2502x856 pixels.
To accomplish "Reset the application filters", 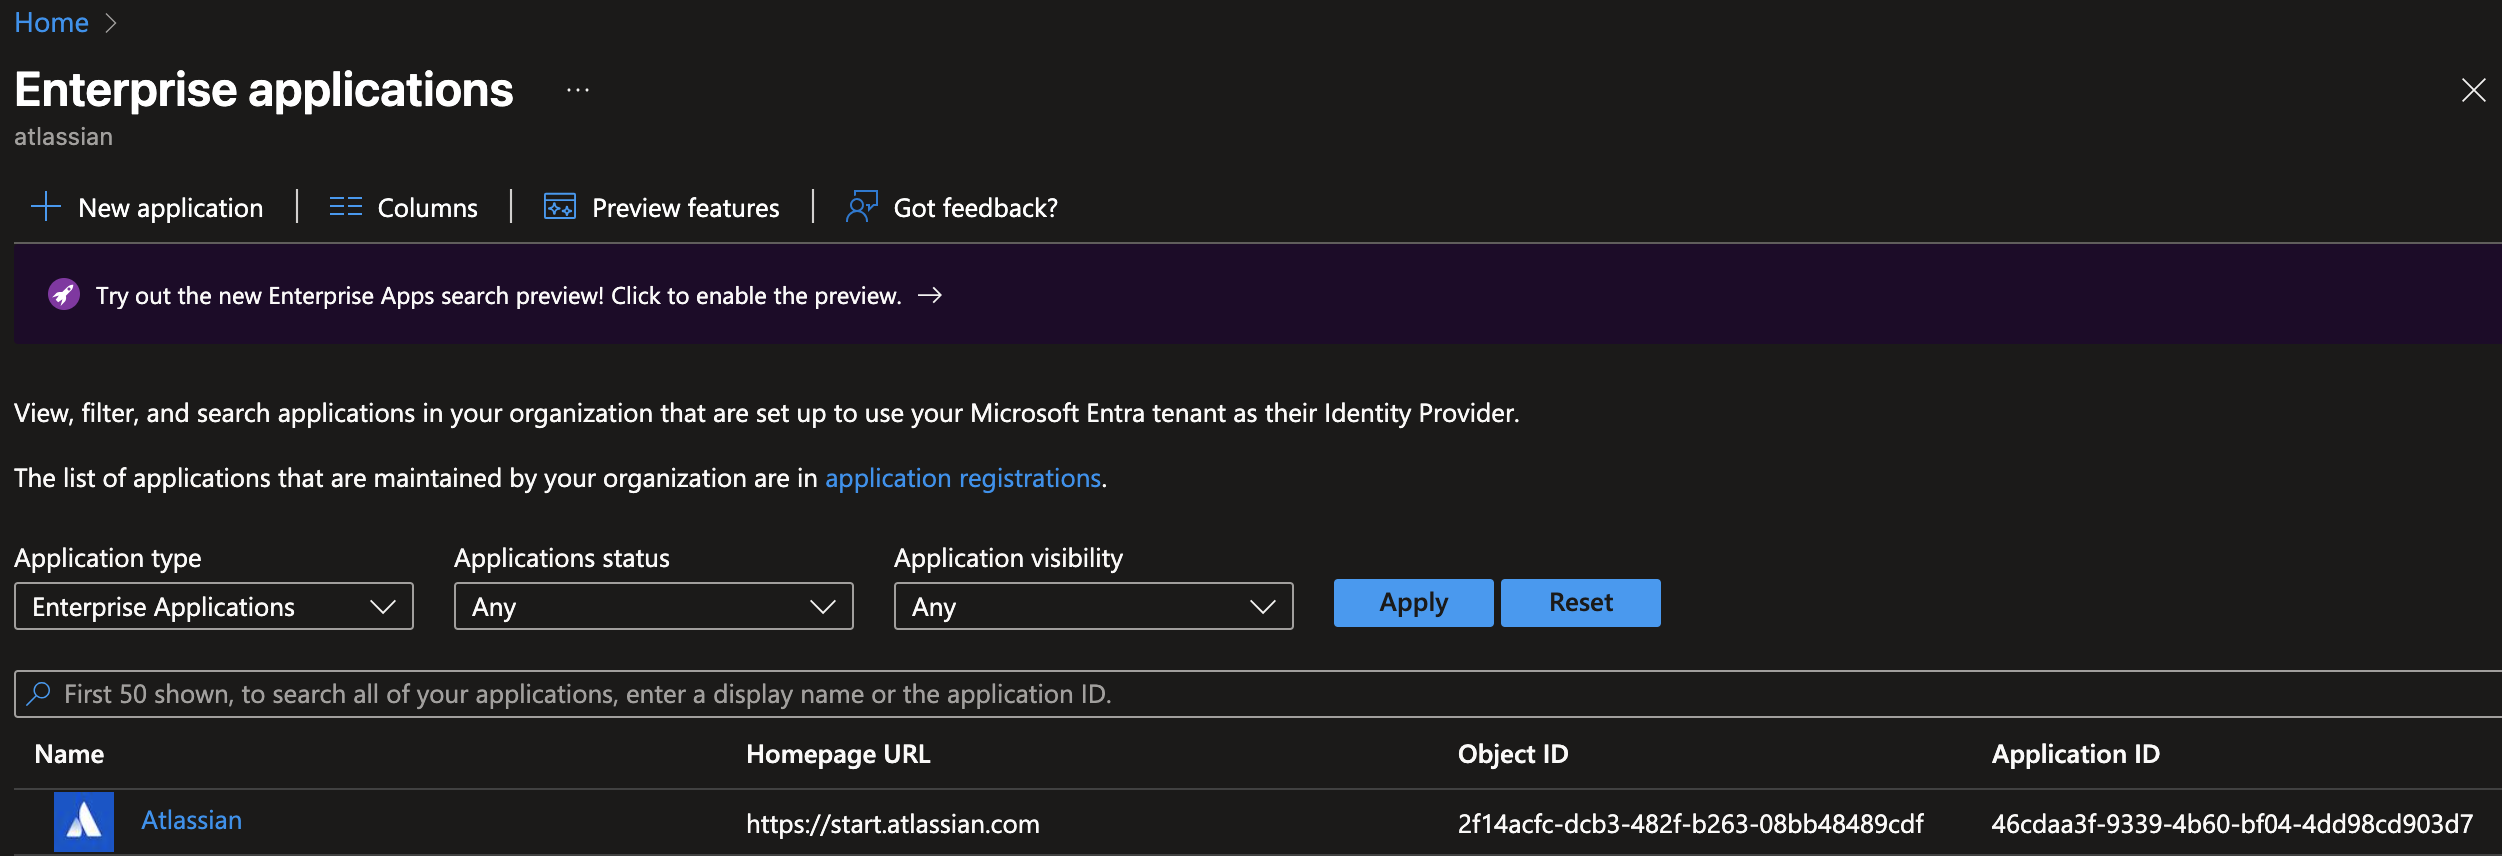I will pos(1580,603).
